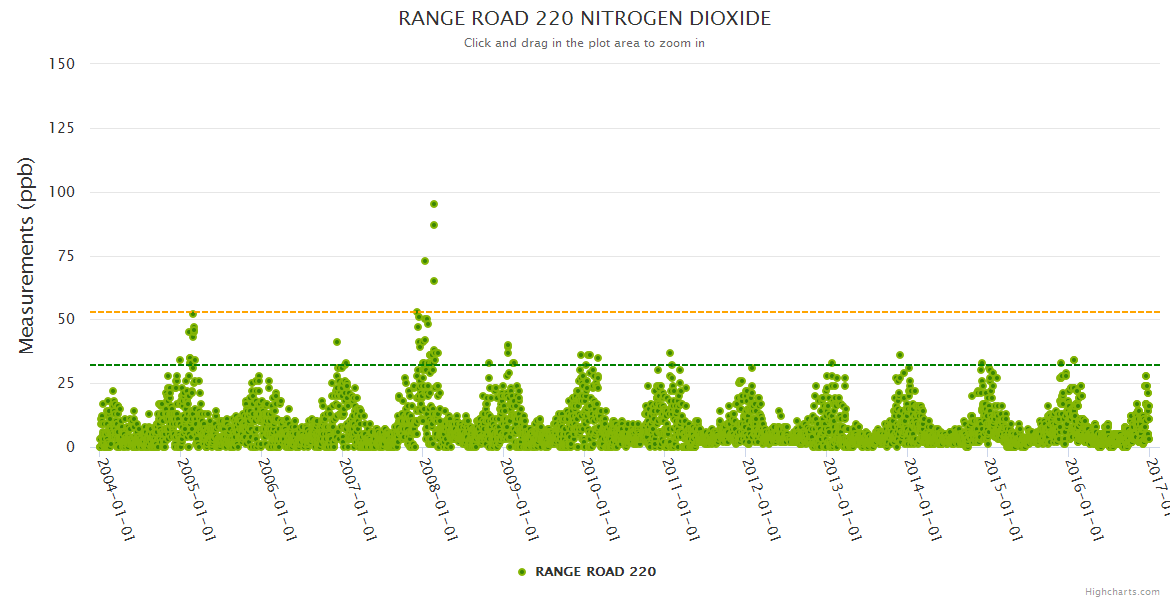The width and height of the screenshot is (1170, 600).
Task: Select the highest data point near 95 ppb
Action: point(434,204)
